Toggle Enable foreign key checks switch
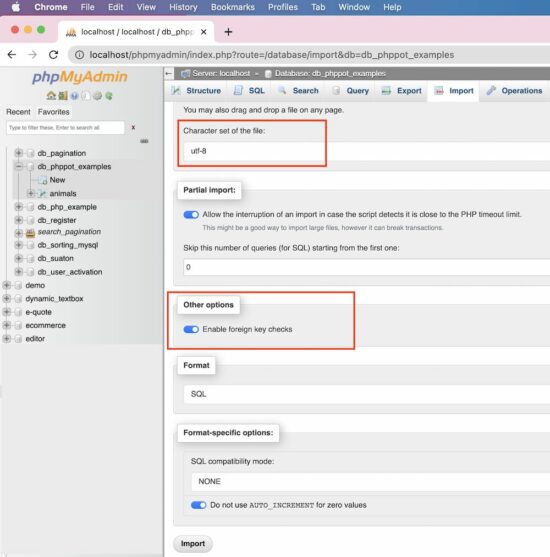Image resolution: width=550 pixels, height=557 pixels. pyautogui.click(x=191, y=329)
